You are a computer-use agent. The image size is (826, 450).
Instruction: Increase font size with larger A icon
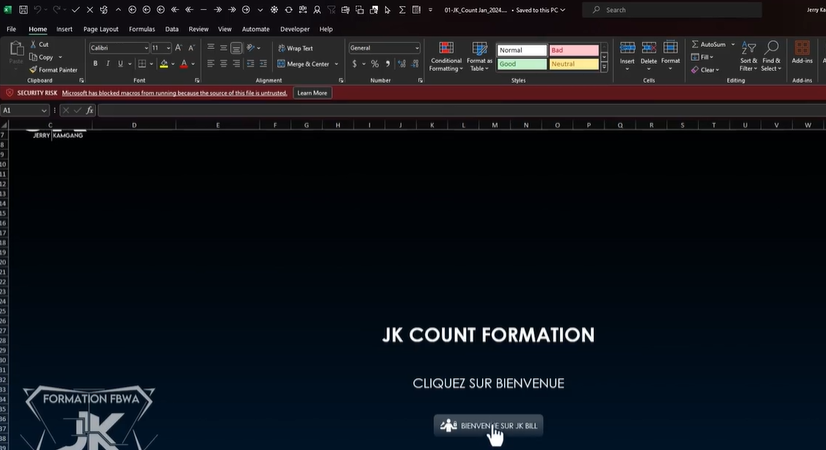click(179, 48)
